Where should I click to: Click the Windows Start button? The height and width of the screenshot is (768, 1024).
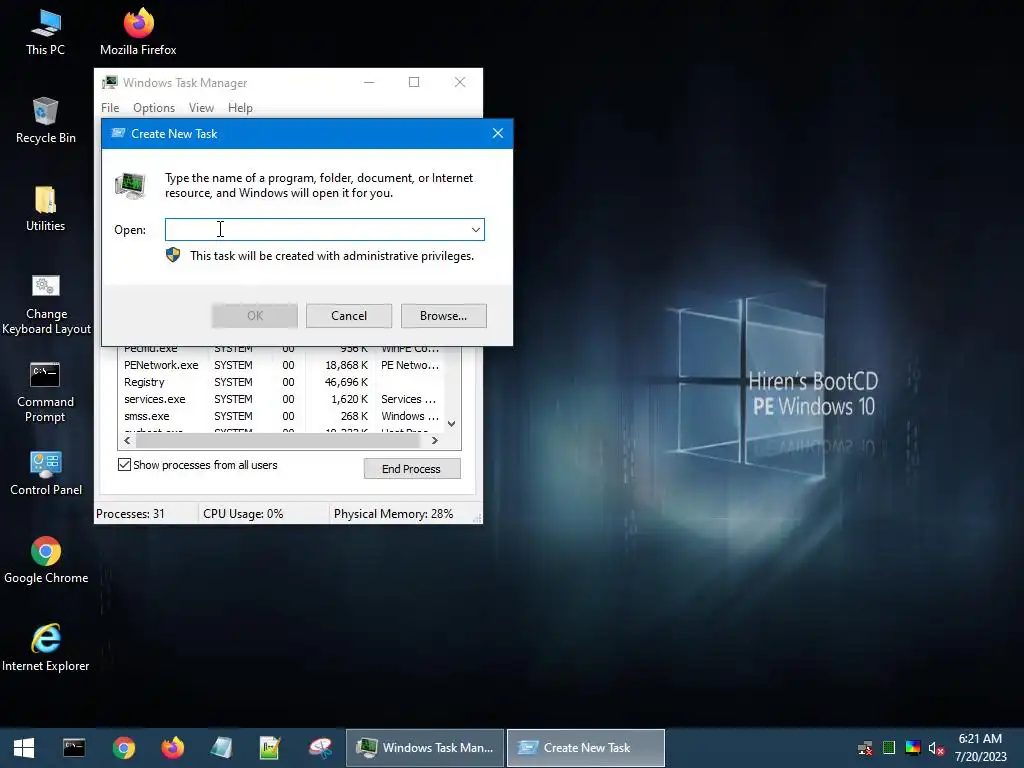click(24, 748)
